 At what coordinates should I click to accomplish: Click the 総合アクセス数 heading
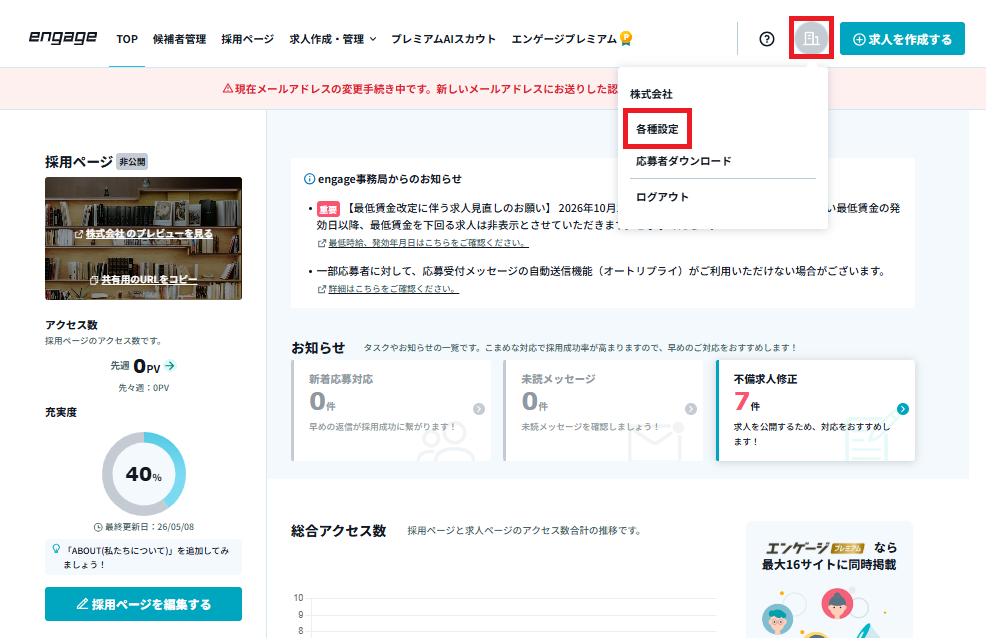(x=338, y=531)
